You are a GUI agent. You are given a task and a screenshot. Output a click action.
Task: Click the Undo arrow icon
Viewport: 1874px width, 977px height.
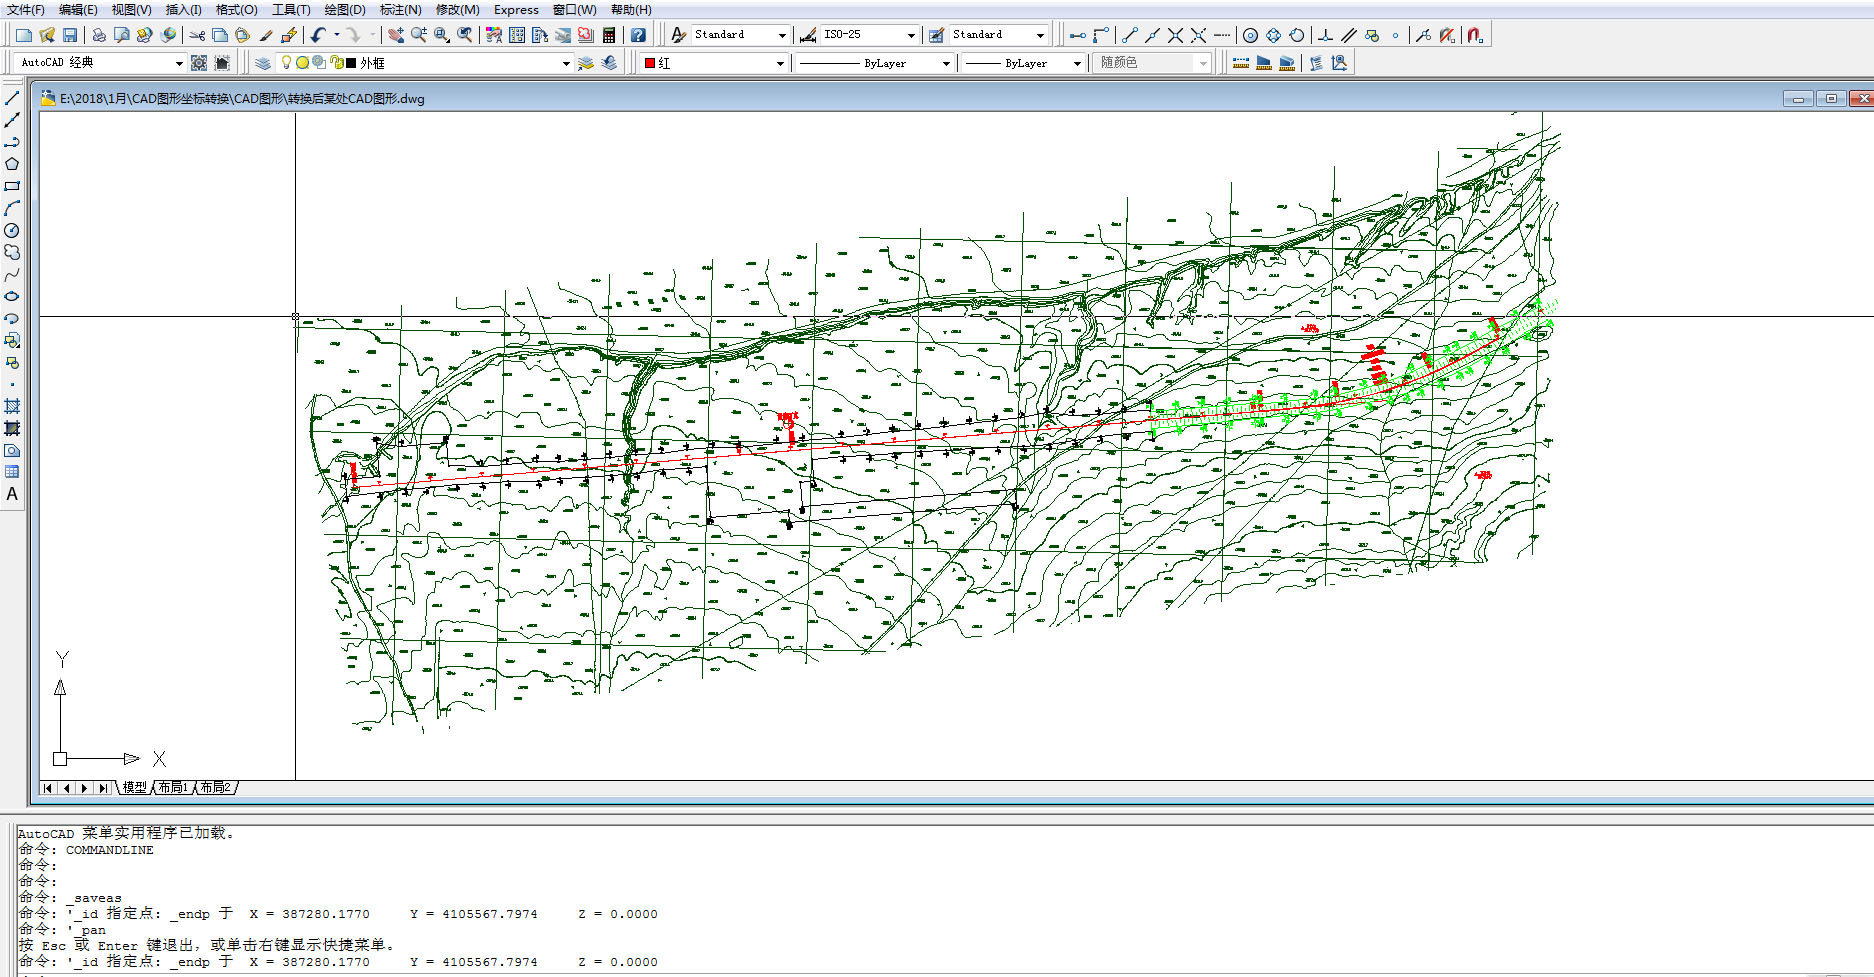(x=318, y=35)
